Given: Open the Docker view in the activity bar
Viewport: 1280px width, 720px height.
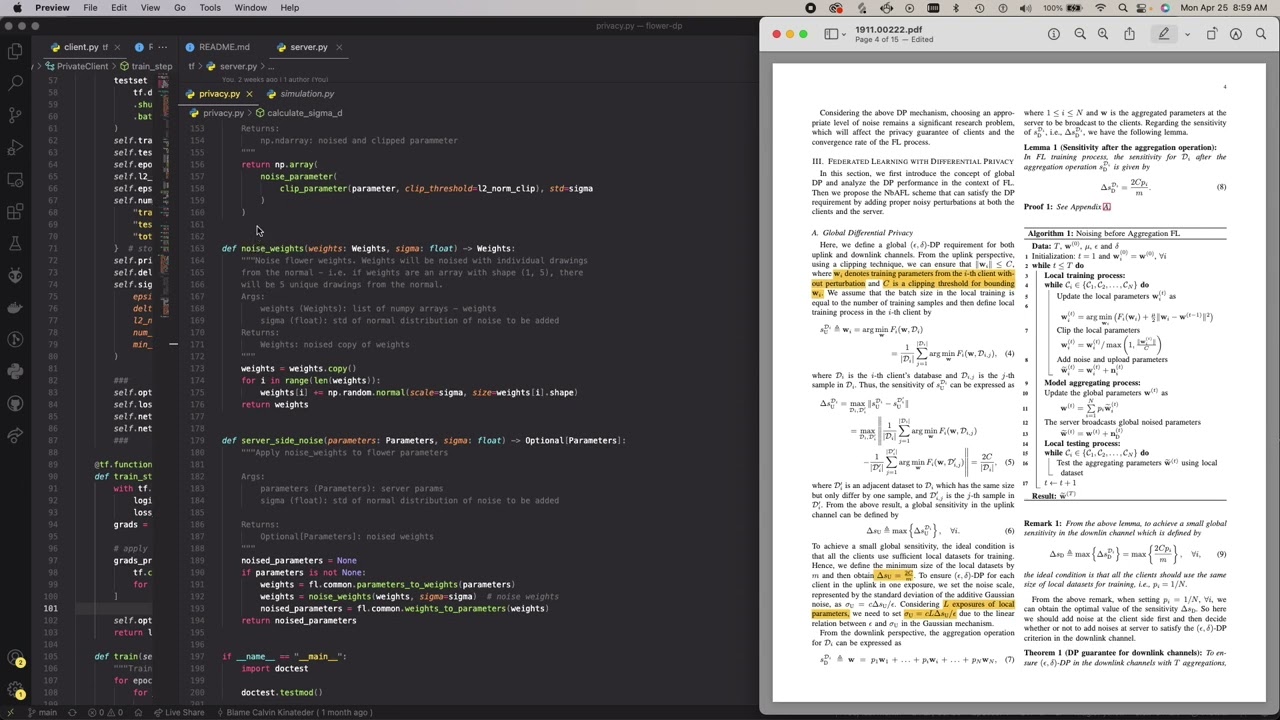Looking at the screenshot, I should (x=15, y=307).
